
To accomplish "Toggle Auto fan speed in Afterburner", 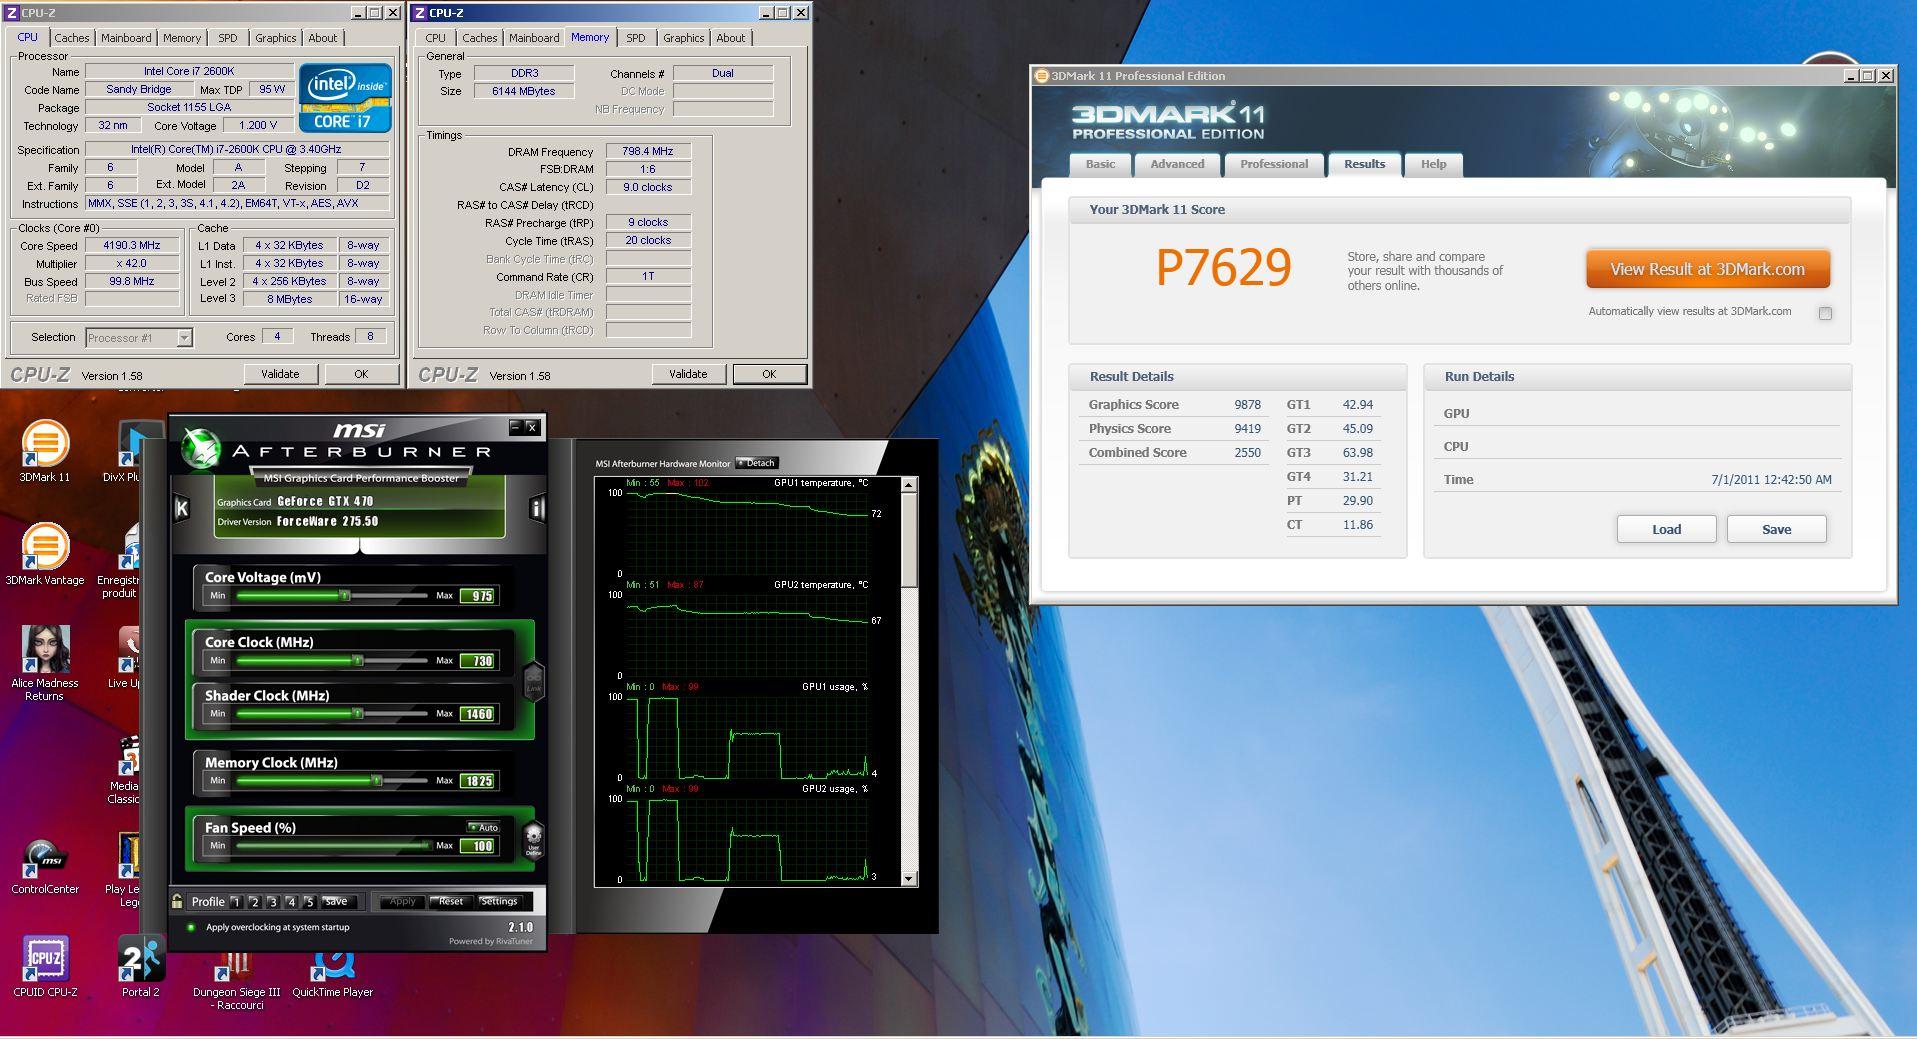I will 483,827.
